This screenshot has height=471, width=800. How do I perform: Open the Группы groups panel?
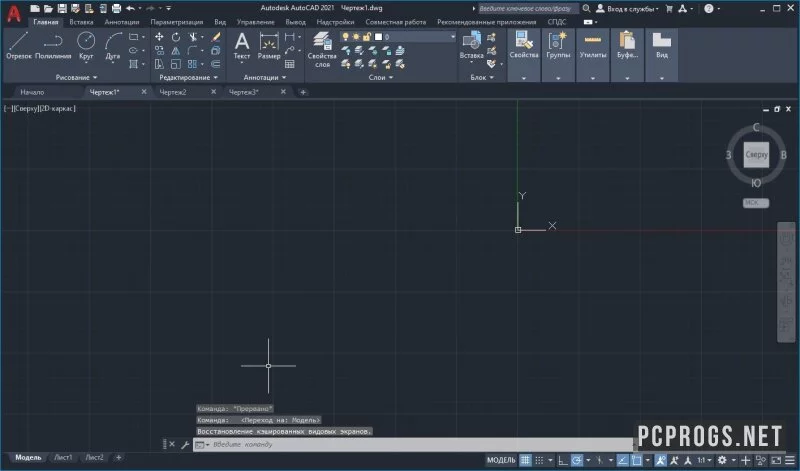(x=558, y=55)
